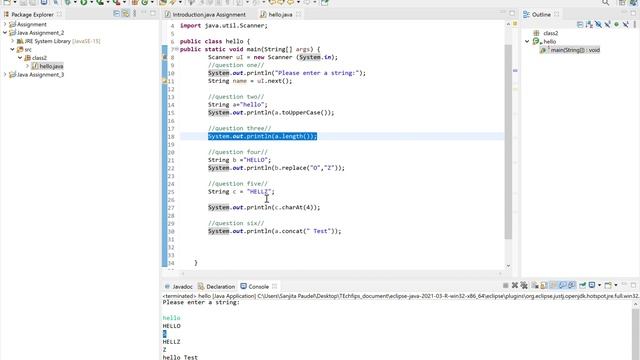640x360 pixels.
Task: Minimize the Package Explorer panel
Action: point(144,13)
